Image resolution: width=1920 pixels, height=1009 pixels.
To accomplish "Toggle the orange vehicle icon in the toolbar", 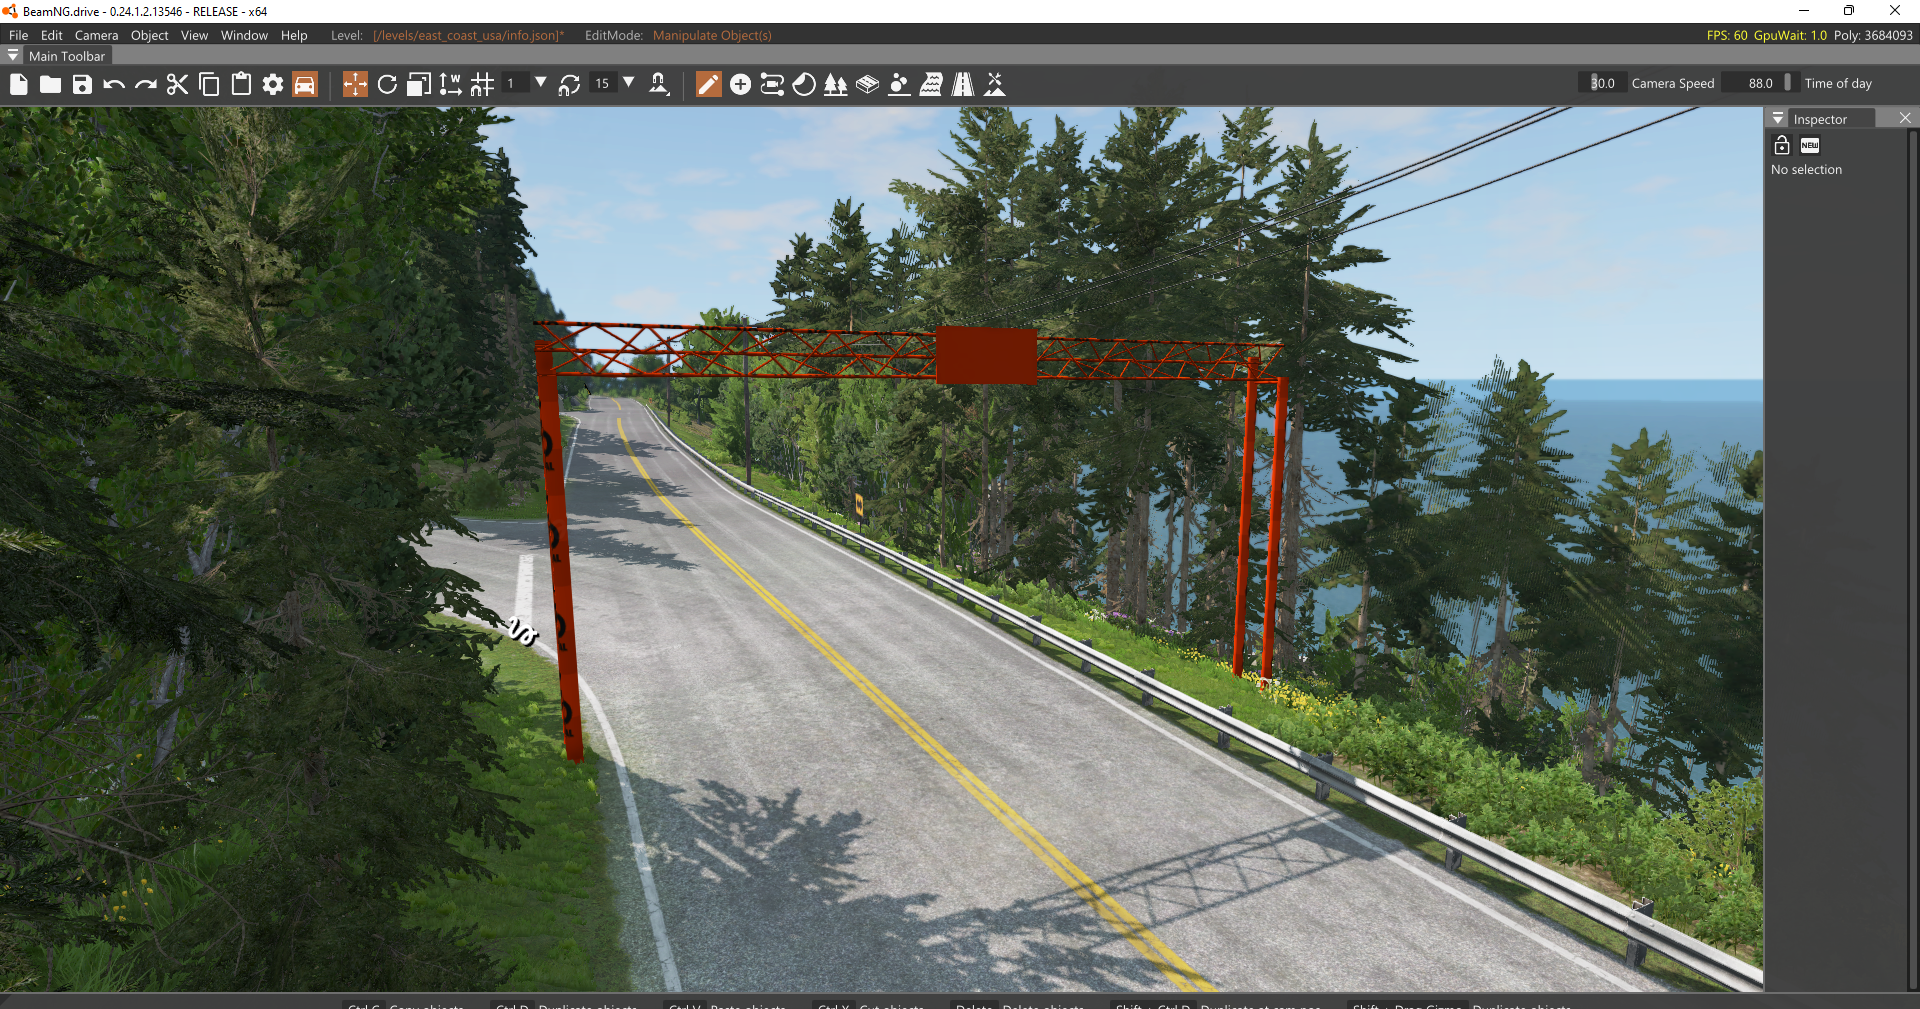I will (x=305, y=85).
